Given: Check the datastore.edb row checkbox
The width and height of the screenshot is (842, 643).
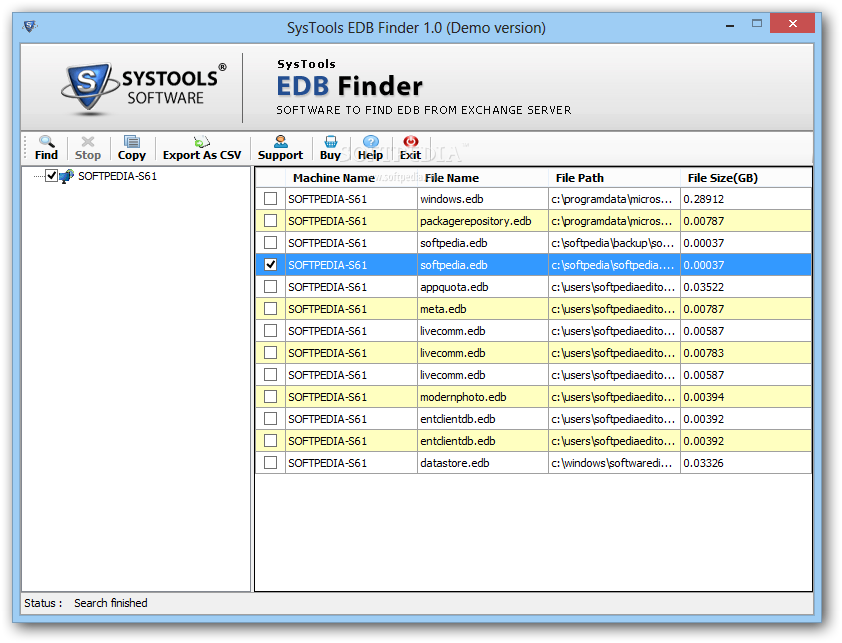Looking at the screenshot, I should coord(271,463).
